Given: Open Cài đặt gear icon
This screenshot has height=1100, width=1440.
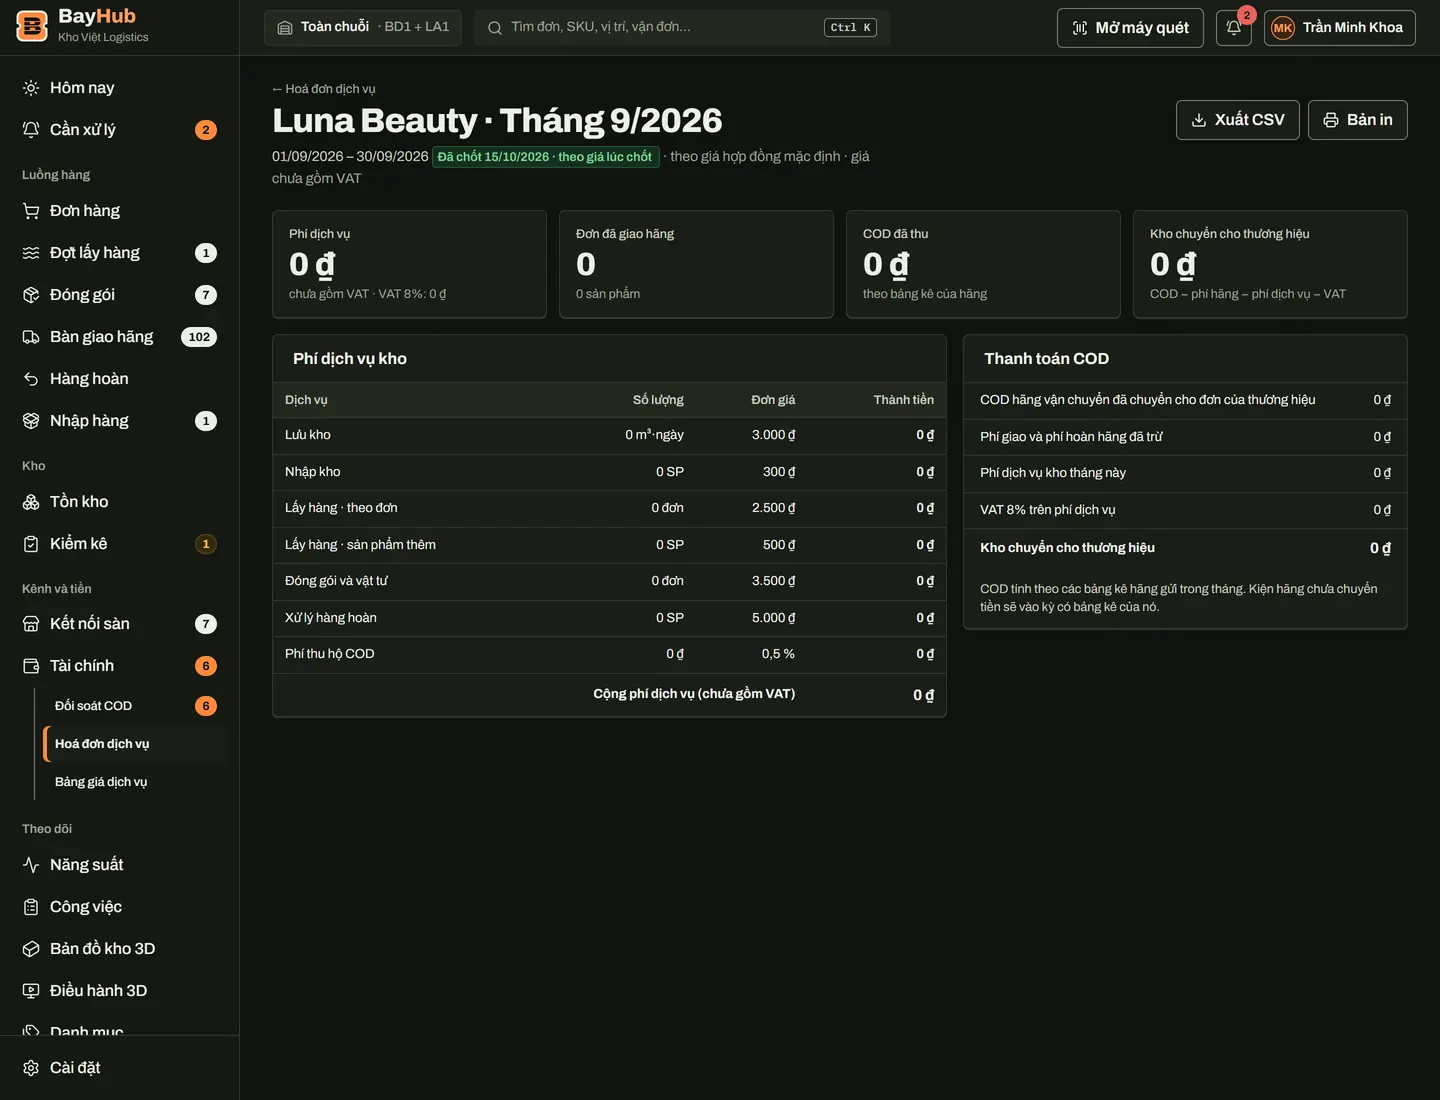Looking at the screenshot, I should pos(31,1068).
